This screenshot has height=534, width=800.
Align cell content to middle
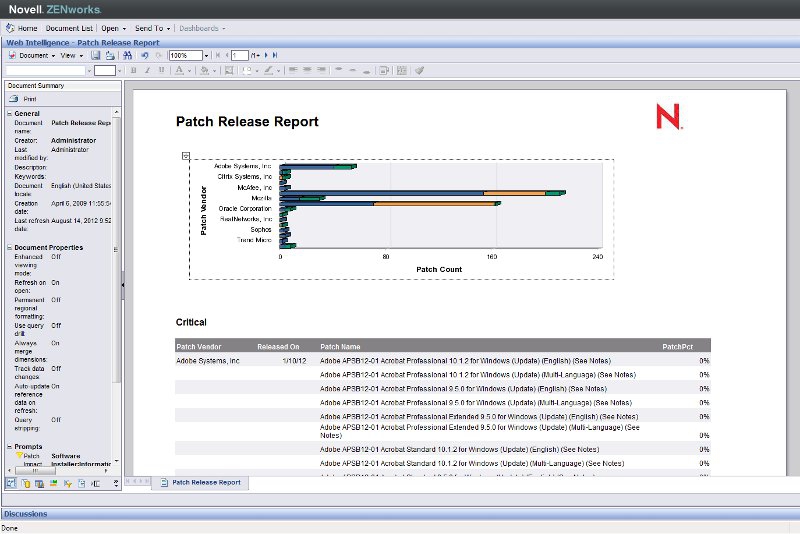pos(353,70)
